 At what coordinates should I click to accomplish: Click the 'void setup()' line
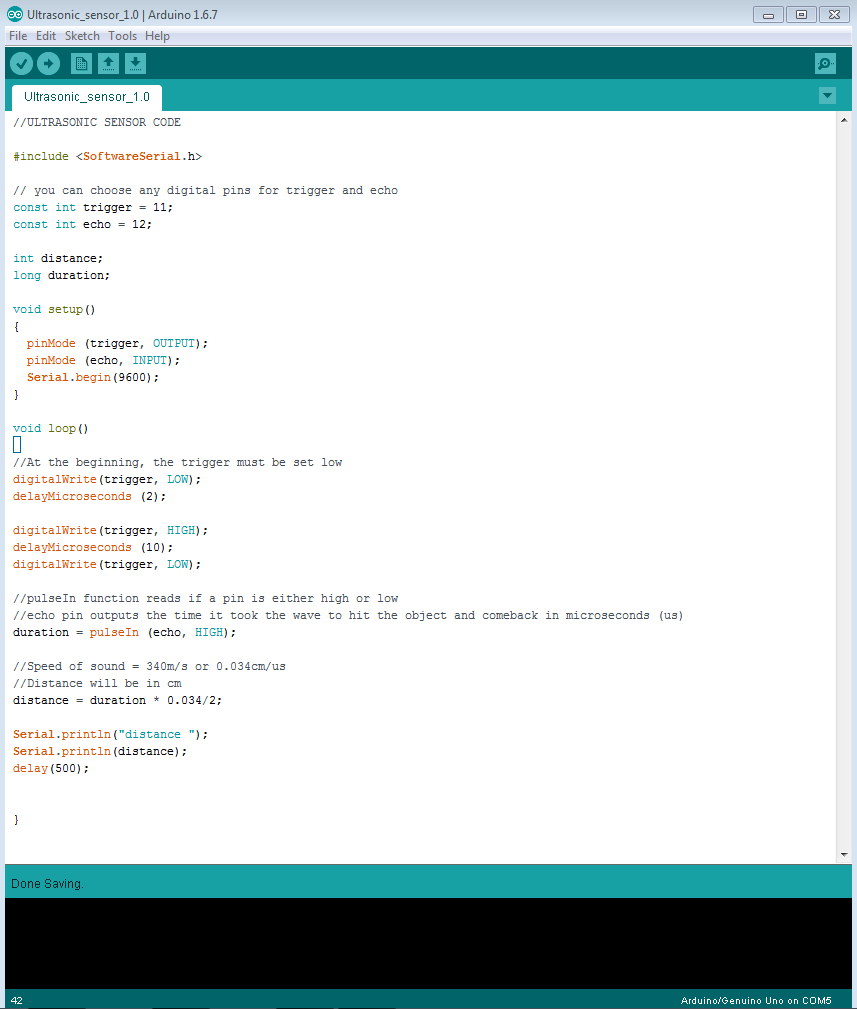click(54, 310)
